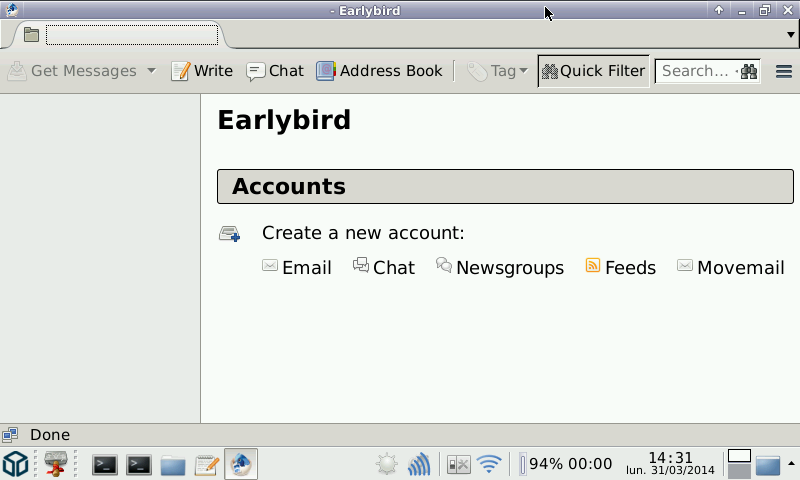Click the Earlybird window menu icon in titlebar

12,10
